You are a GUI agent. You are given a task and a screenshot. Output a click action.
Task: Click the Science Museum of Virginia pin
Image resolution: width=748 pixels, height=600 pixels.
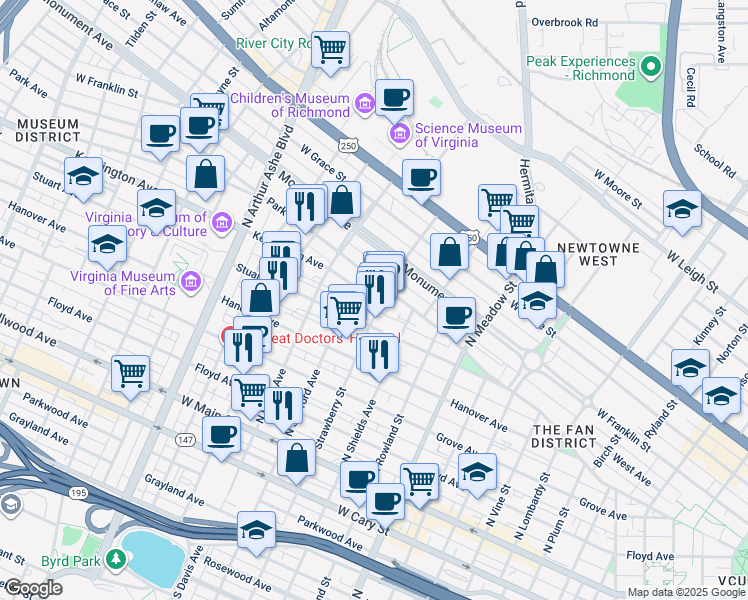pos(400,134)
